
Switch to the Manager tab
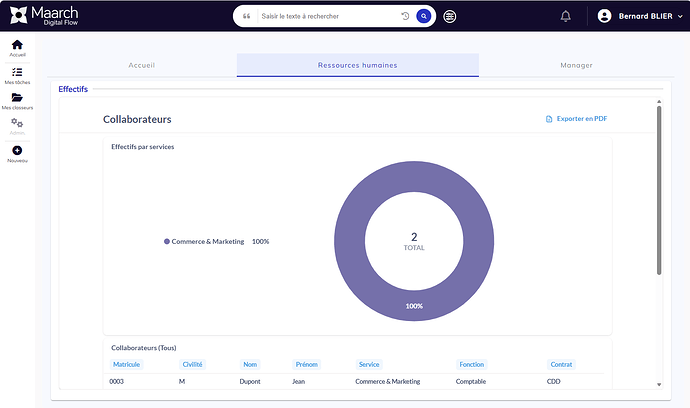576,65
